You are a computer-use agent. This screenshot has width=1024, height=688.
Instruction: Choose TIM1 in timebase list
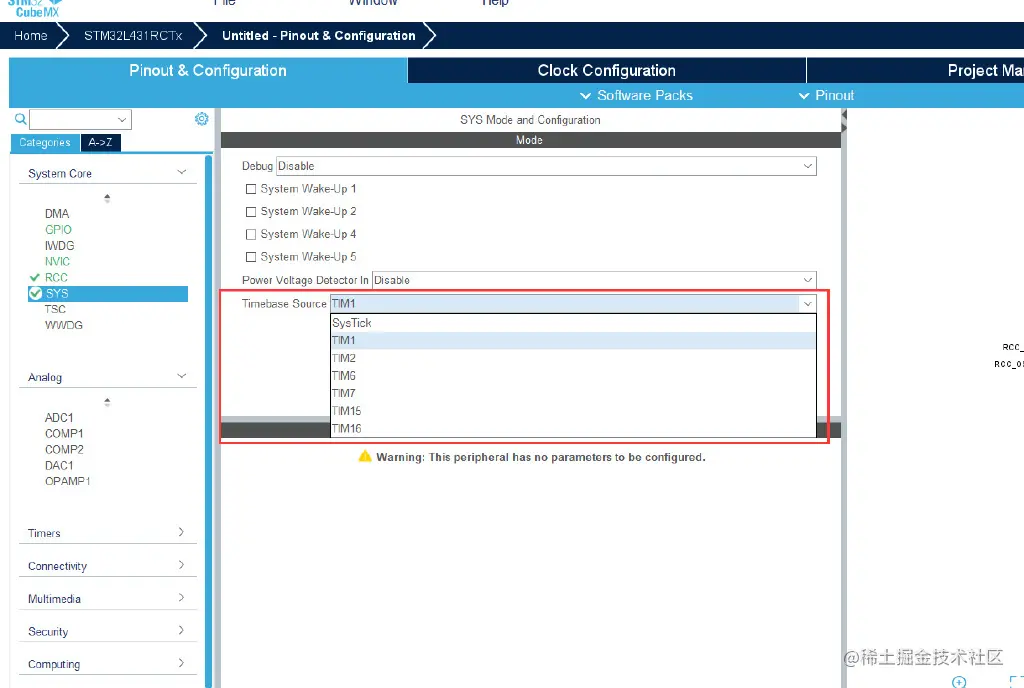(x=573, y=341)
